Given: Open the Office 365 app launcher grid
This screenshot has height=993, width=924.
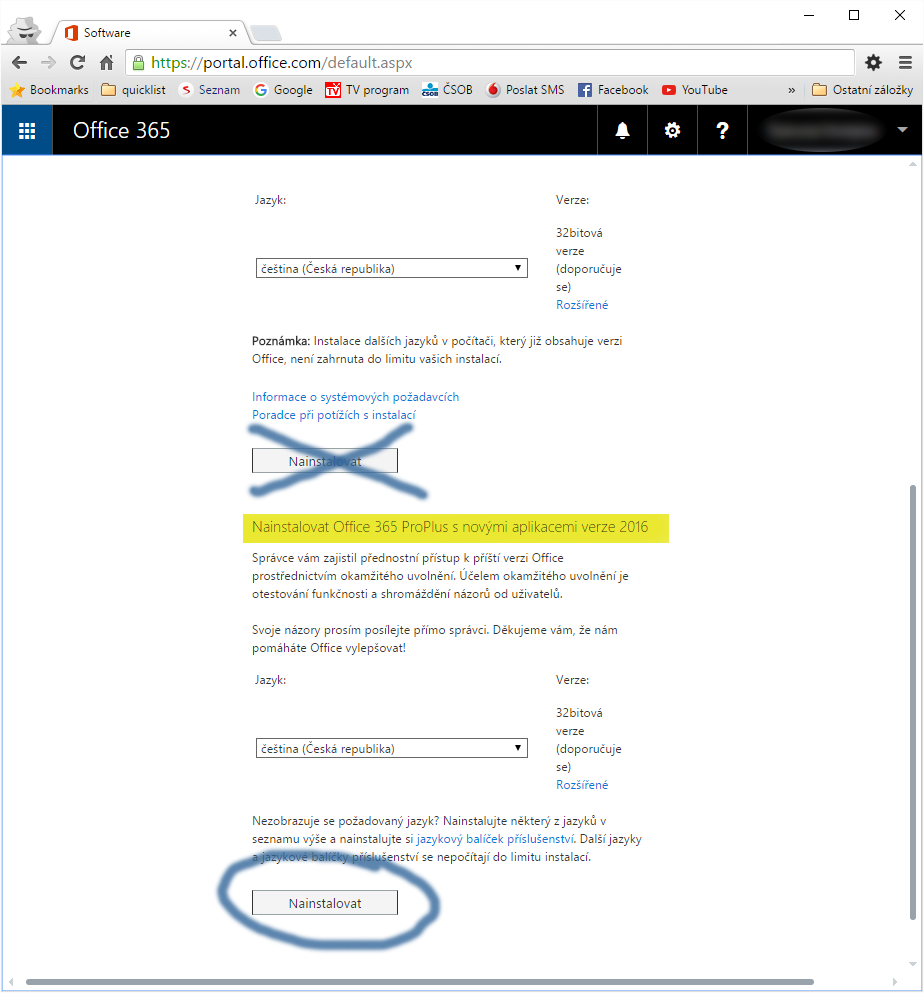Looking at the screenshot, I should coord(27,130).
